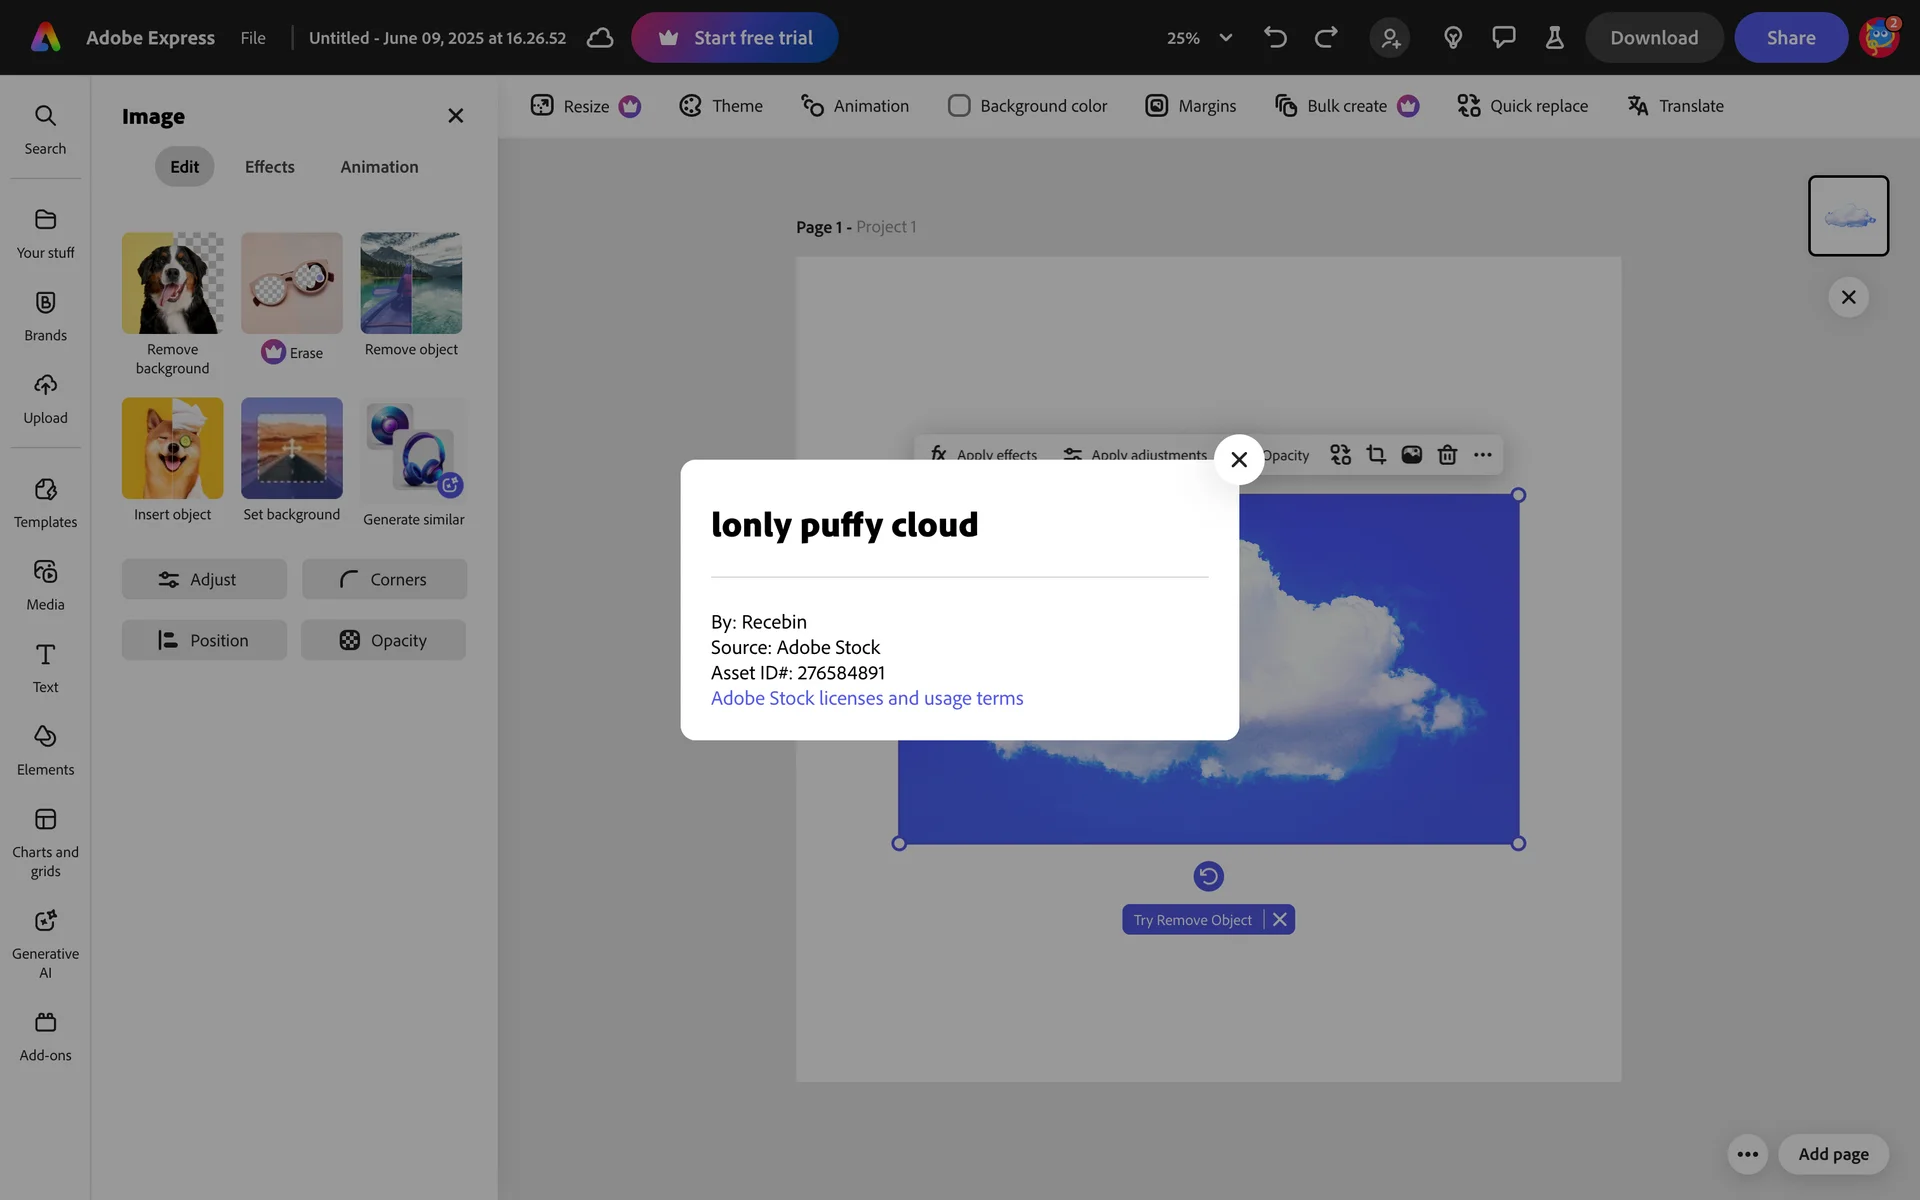Click the crop icon in image toolbar
The height and width of the screenshot is (1200, 1920).
click(1376, 455)
